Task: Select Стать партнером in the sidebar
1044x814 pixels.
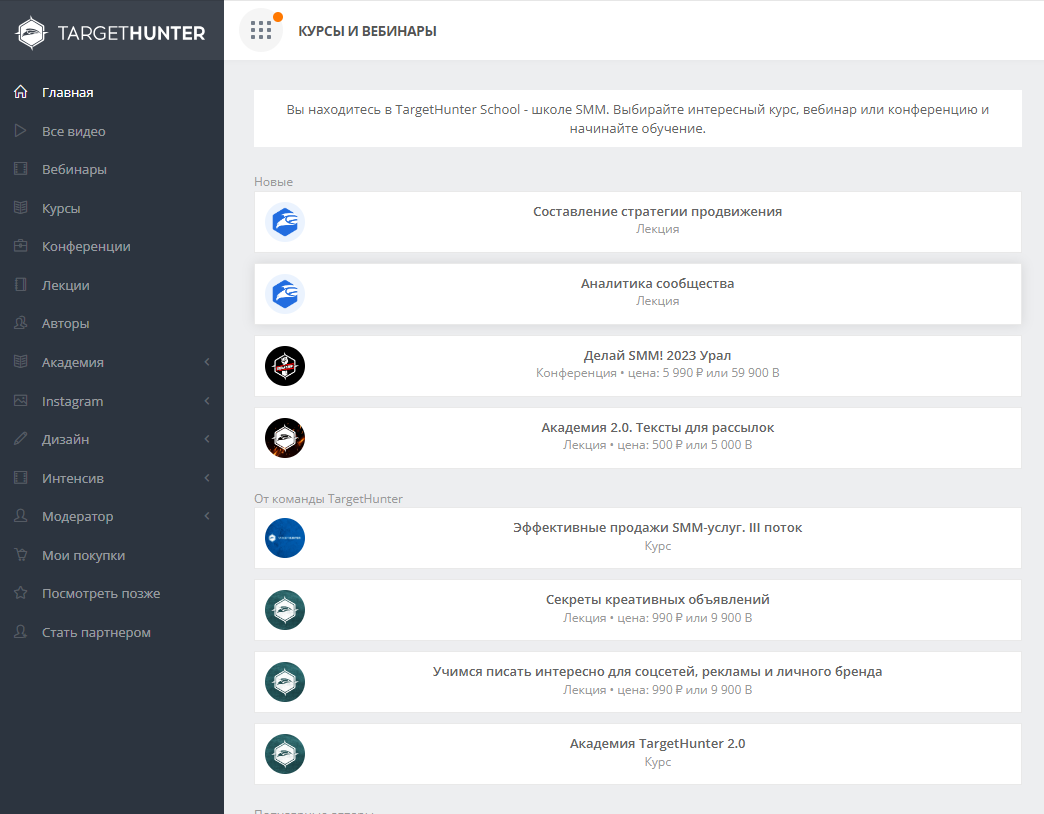Action: click(96, 632)
